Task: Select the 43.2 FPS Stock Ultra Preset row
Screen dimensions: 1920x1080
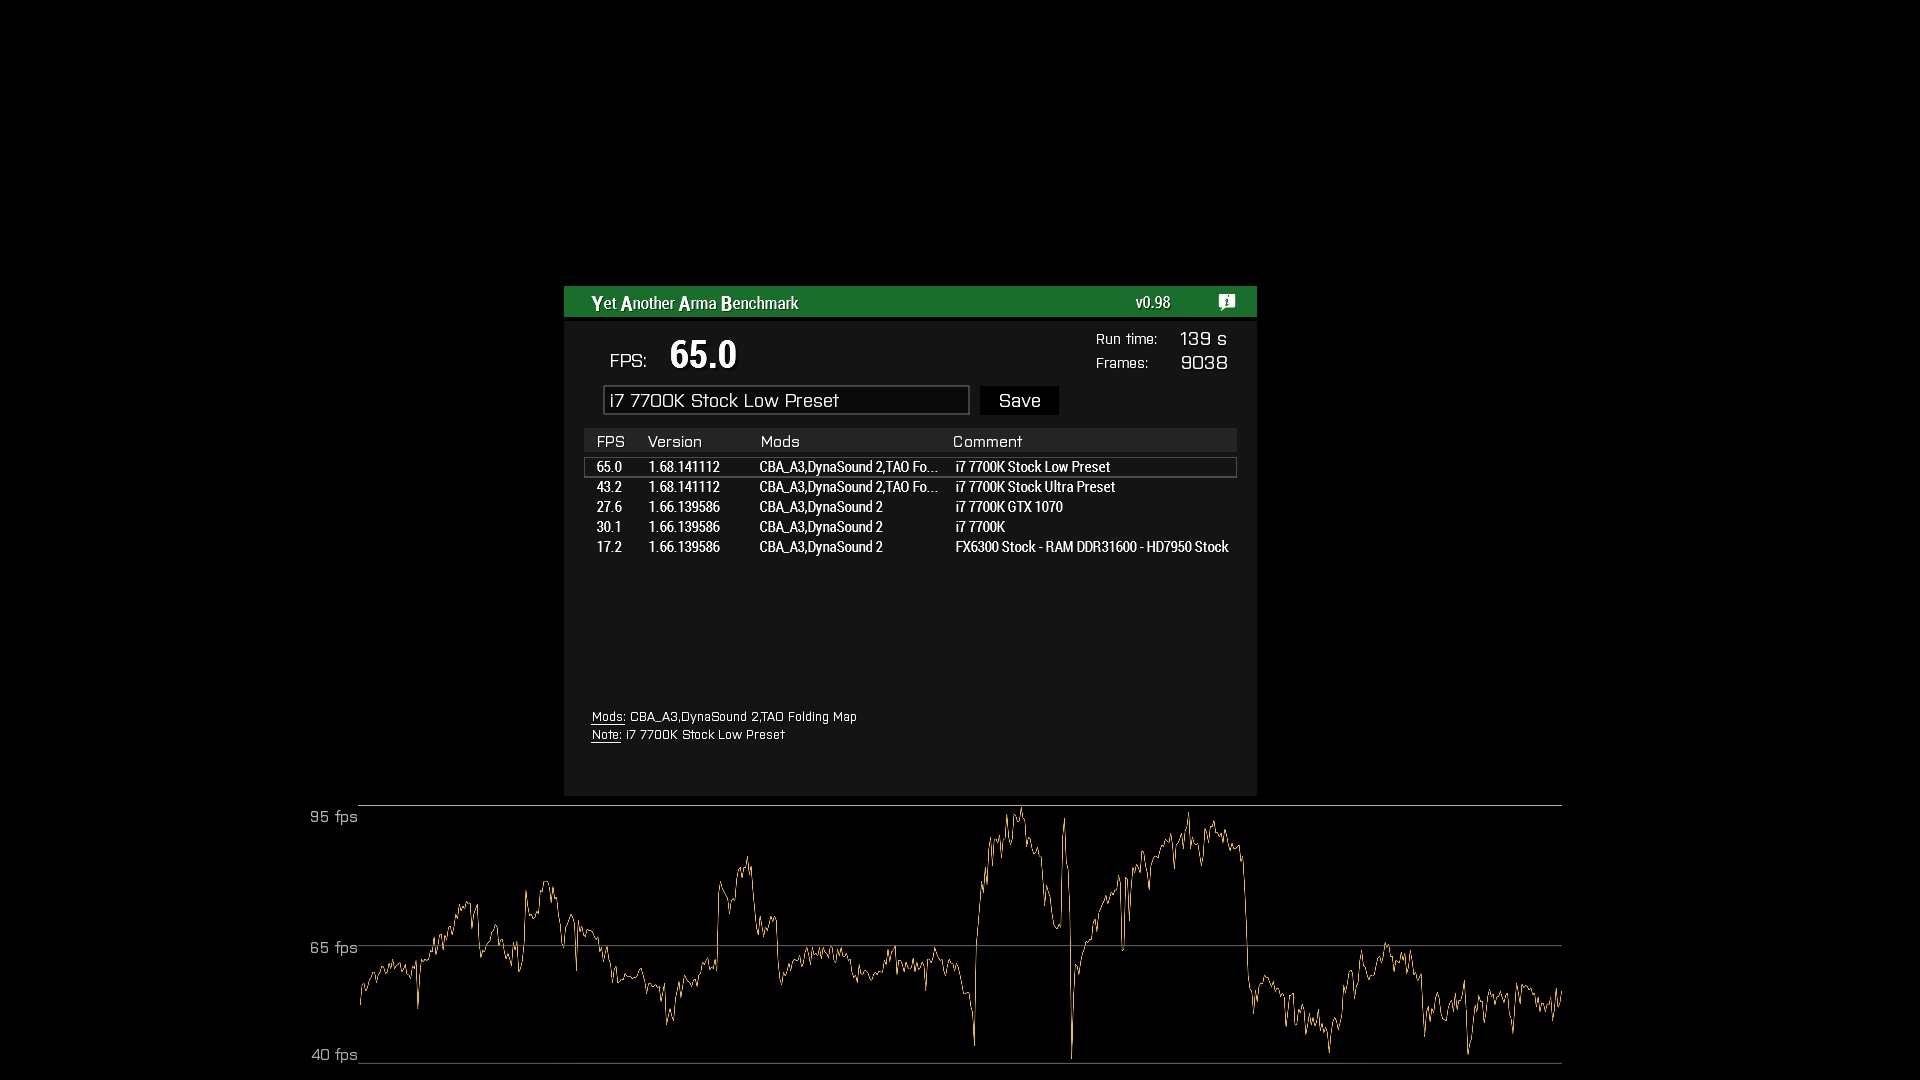Action: (909, 487)
